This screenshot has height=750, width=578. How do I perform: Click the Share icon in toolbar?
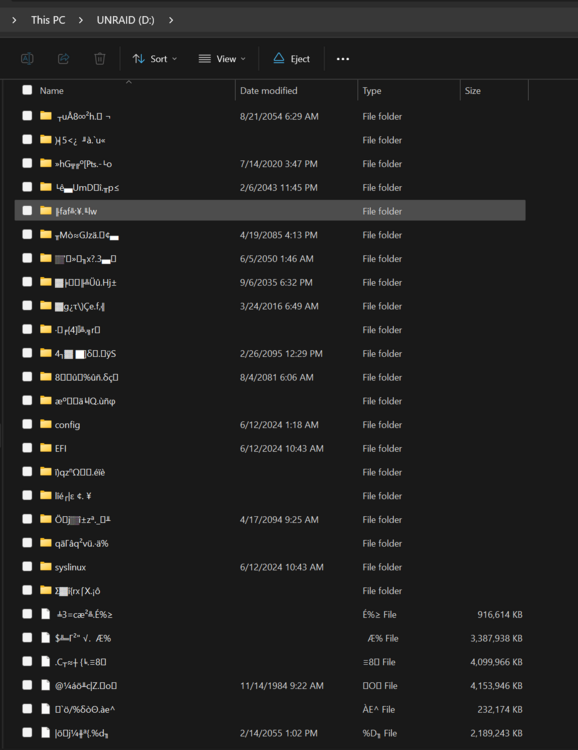(63, 59)
